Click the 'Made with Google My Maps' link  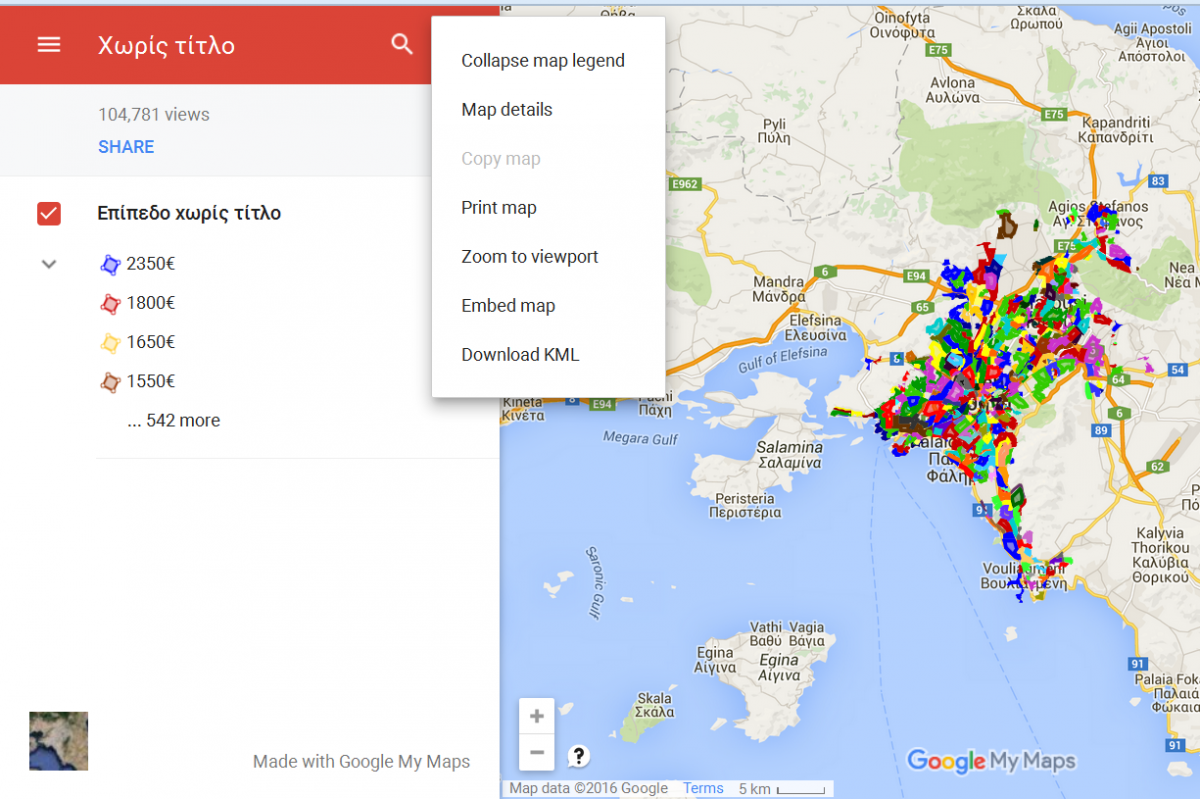pos(361,762)
